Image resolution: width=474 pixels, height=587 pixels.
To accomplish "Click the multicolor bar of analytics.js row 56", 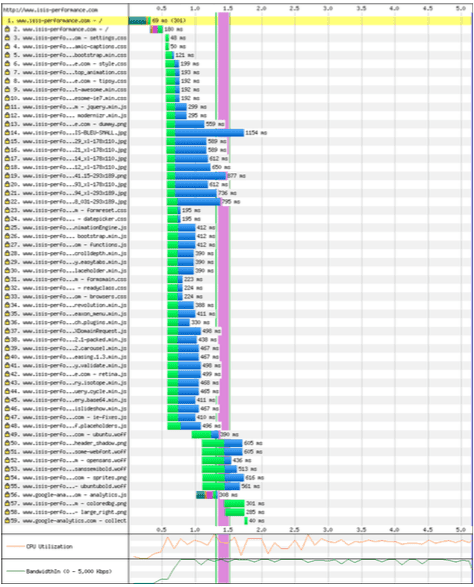I will tap(207, 495).
